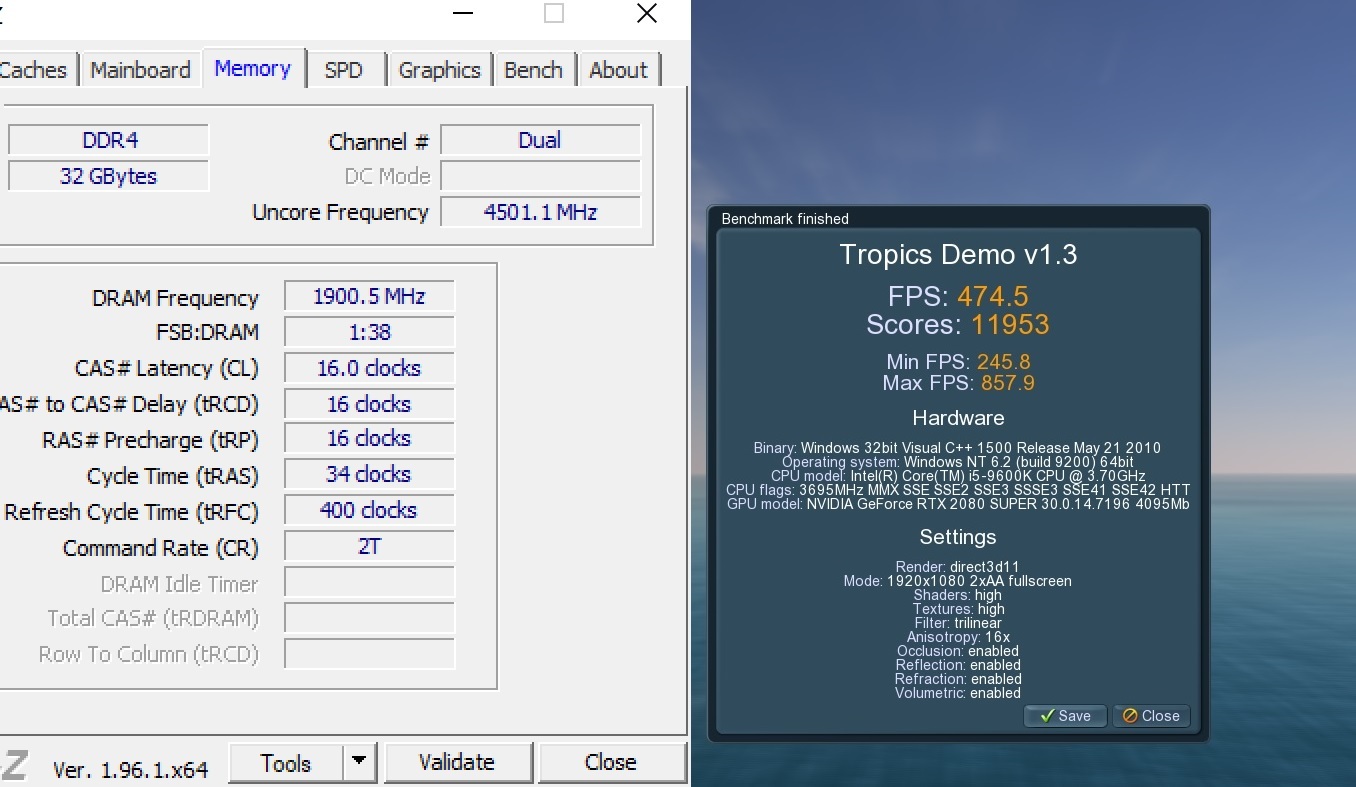Click the Uncore Frequency 4501.1 MHz value

click(540, 212)
